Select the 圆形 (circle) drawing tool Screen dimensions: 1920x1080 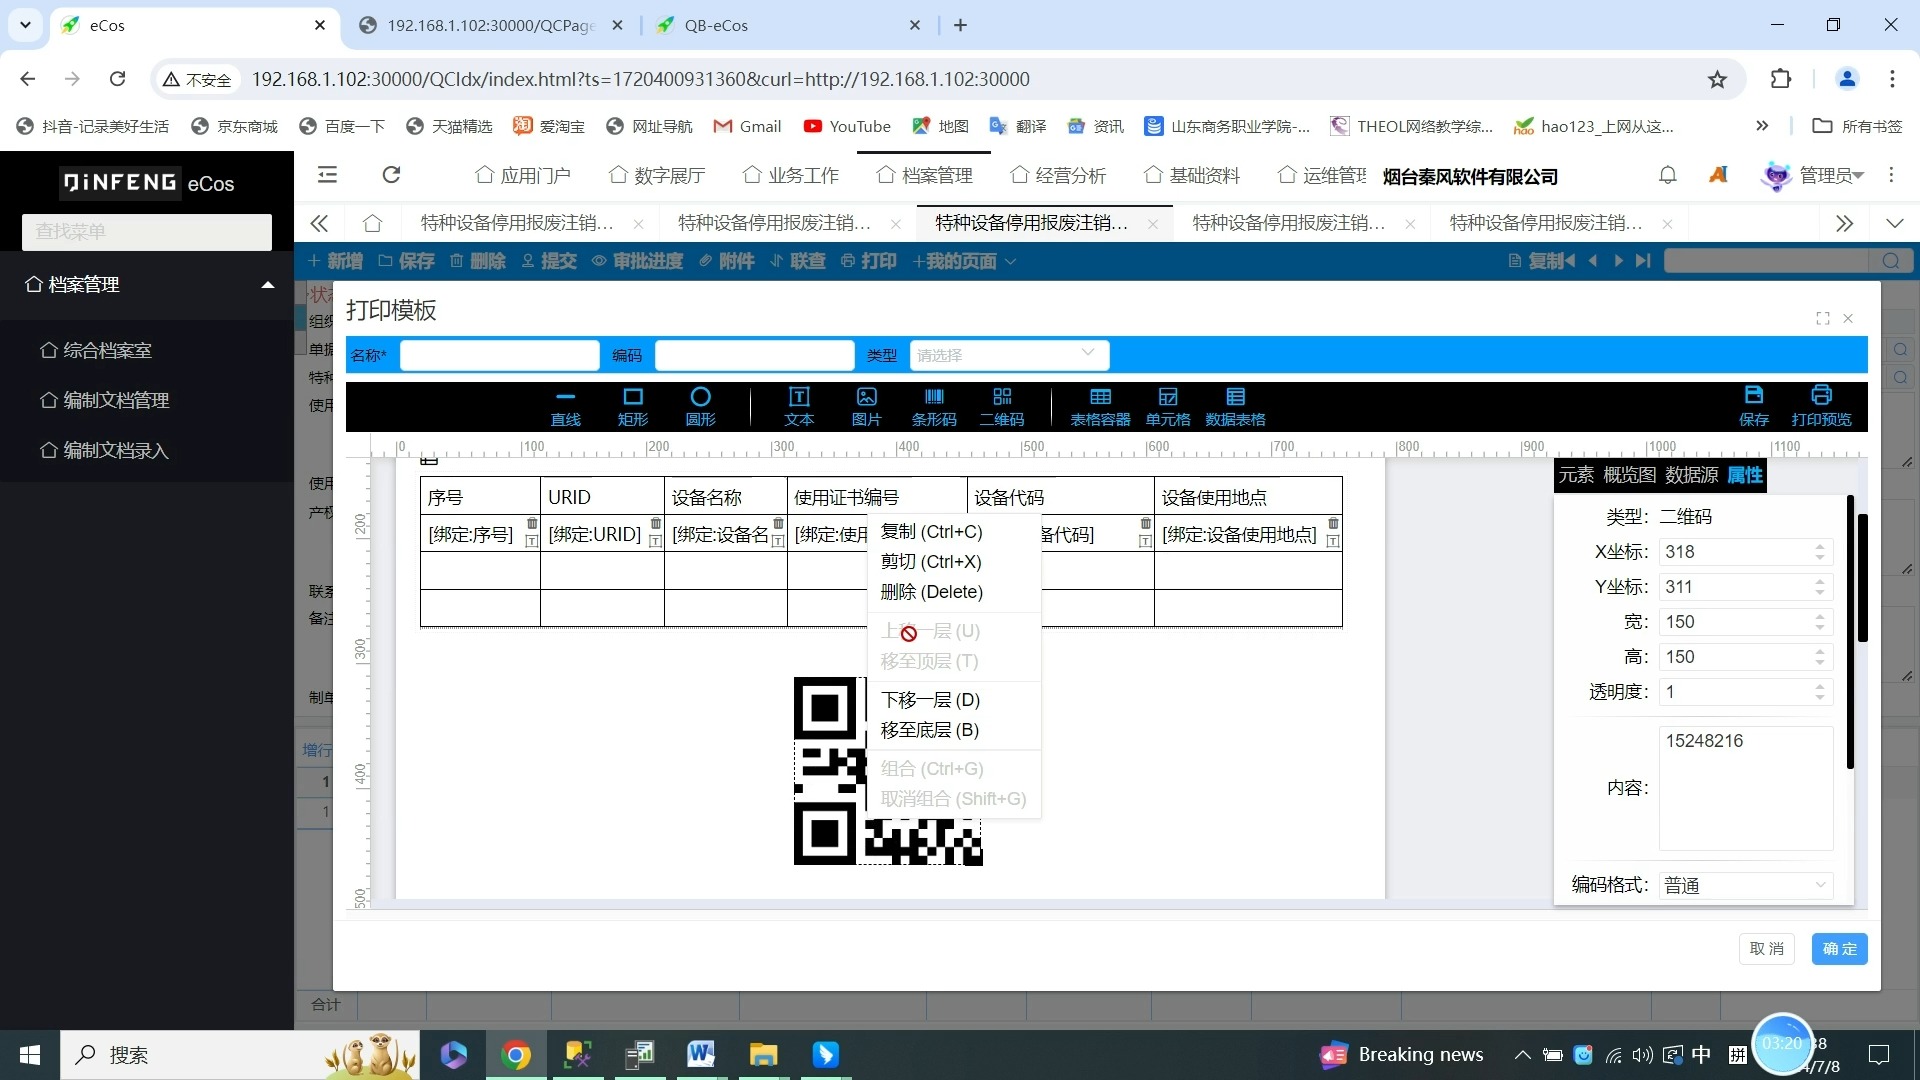pyautogui.click(x=699, y=405)
